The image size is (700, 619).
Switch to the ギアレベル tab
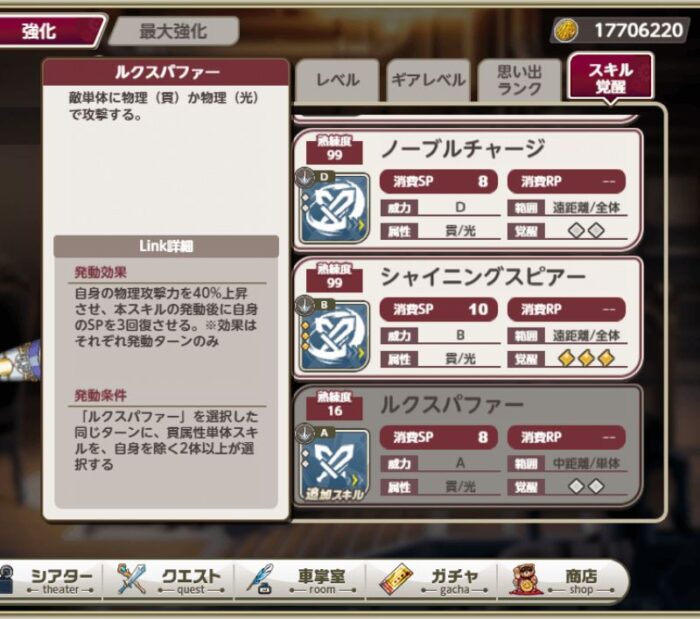[428, 80]
